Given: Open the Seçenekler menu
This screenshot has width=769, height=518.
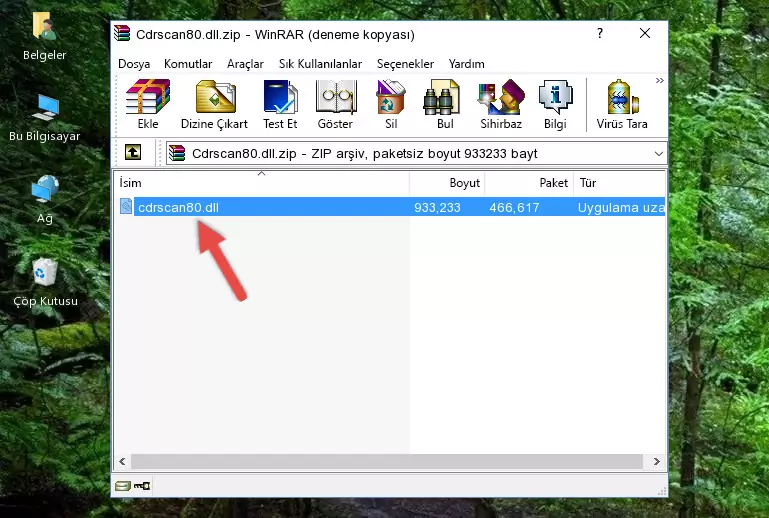Looking at the screenshot, I should pos(405,64).
